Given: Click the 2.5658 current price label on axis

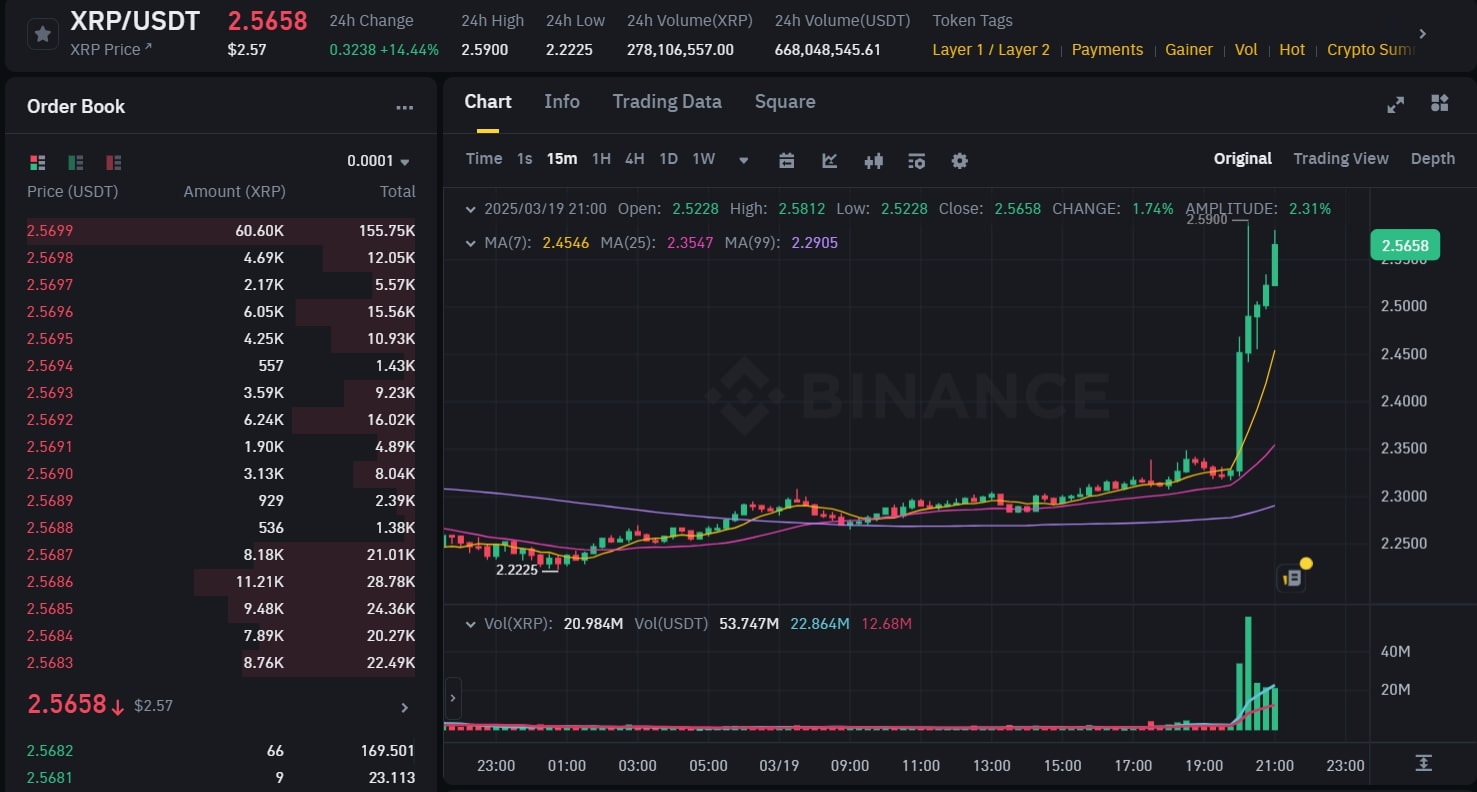Looking at the screenshot, I should pos(1405,245).
